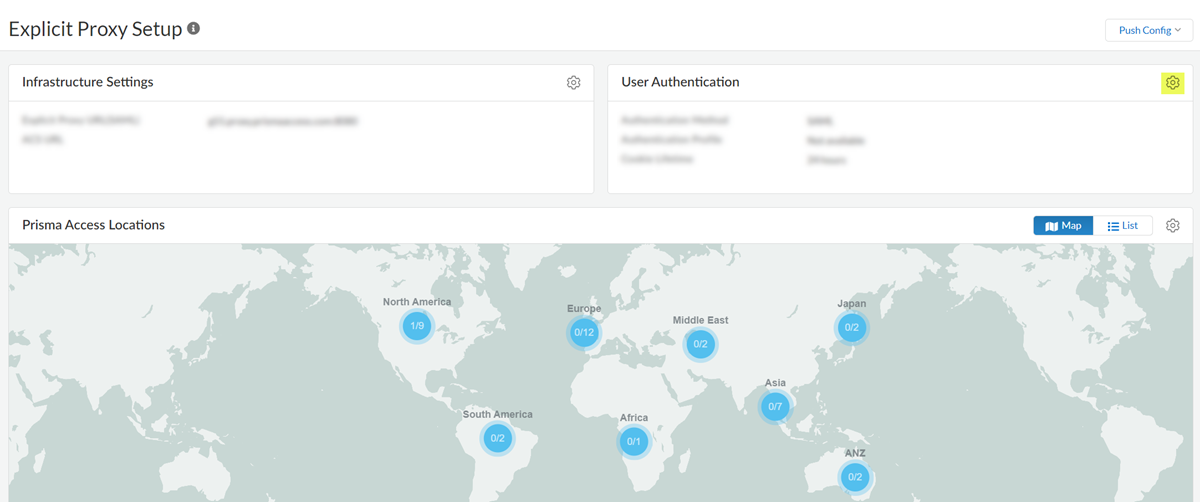
Task: Open the User Authentication gear settings
Action: pyautogui.click(x=1173, y=83)
